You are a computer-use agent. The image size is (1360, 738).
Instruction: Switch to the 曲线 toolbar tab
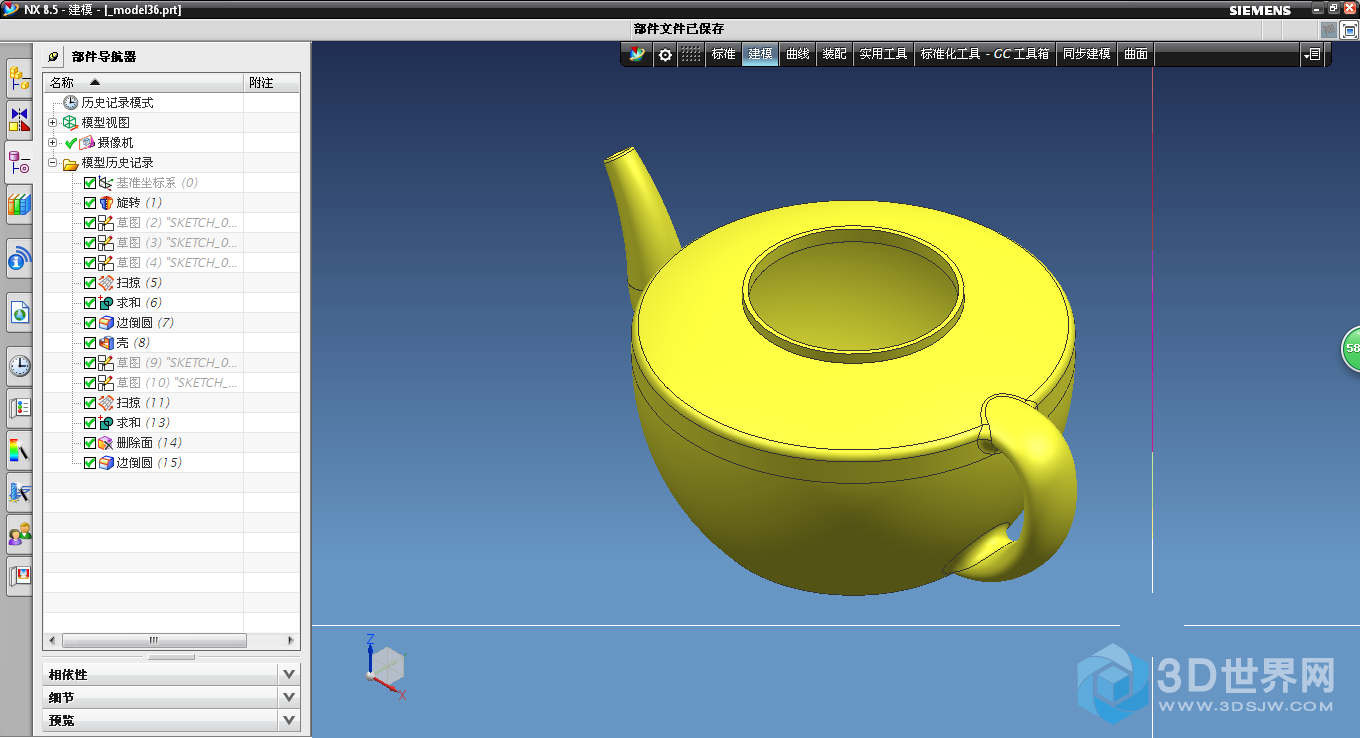(x=797, y=54)
